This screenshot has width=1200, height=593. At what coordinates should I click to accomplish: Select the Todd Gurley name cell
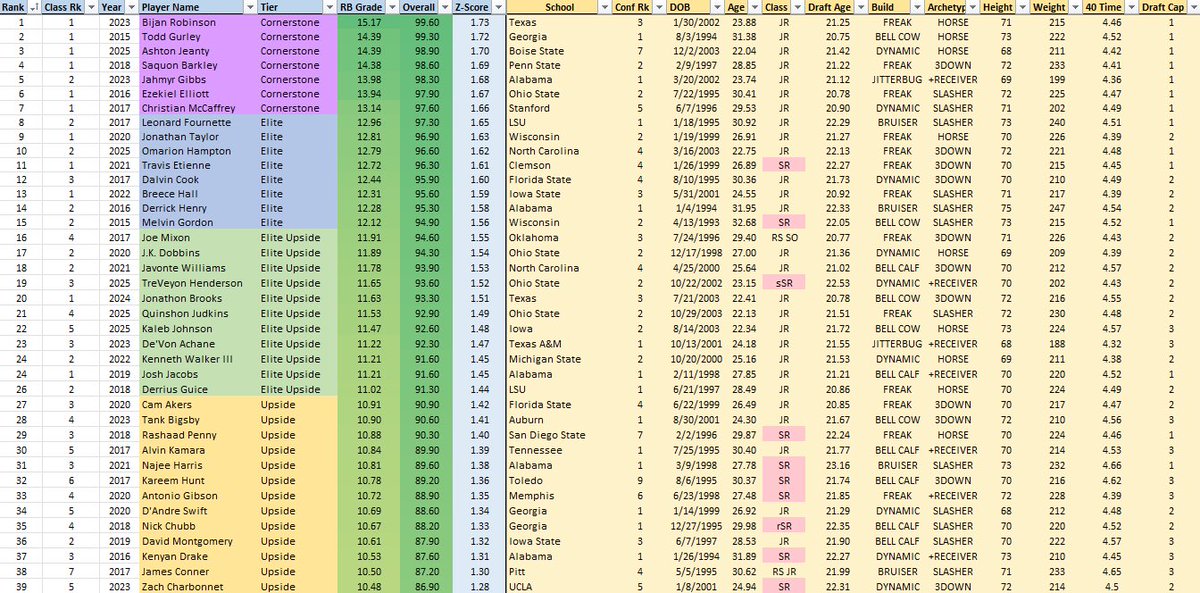pos(198,36)
